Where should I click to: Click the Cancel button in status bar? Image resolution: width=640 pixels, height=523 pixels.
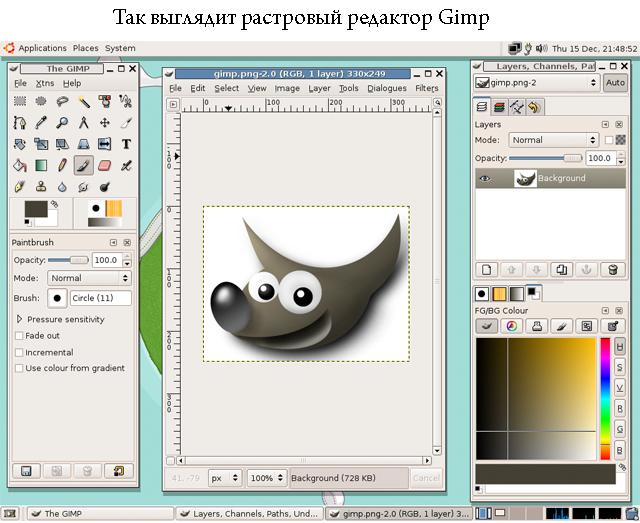tap(426, 478)
